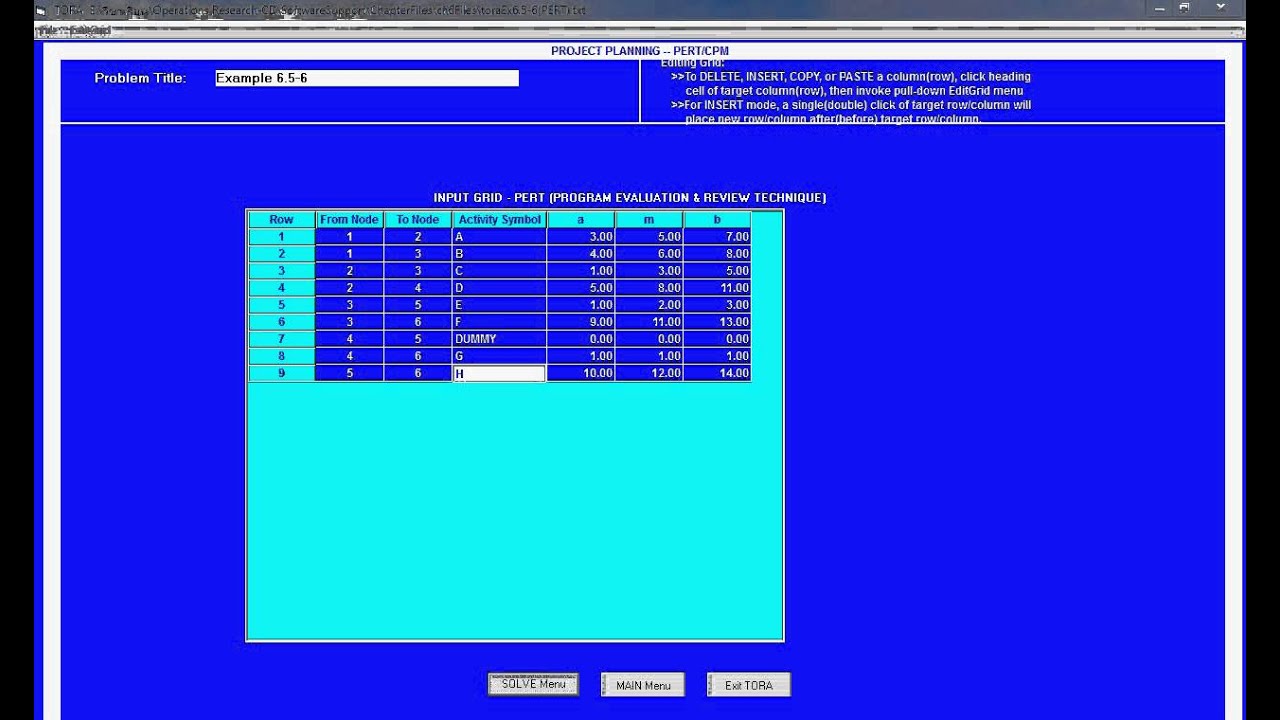Select row heading 9
Image resolution: width=1280 pixels, height=720 pixels.
281,373
